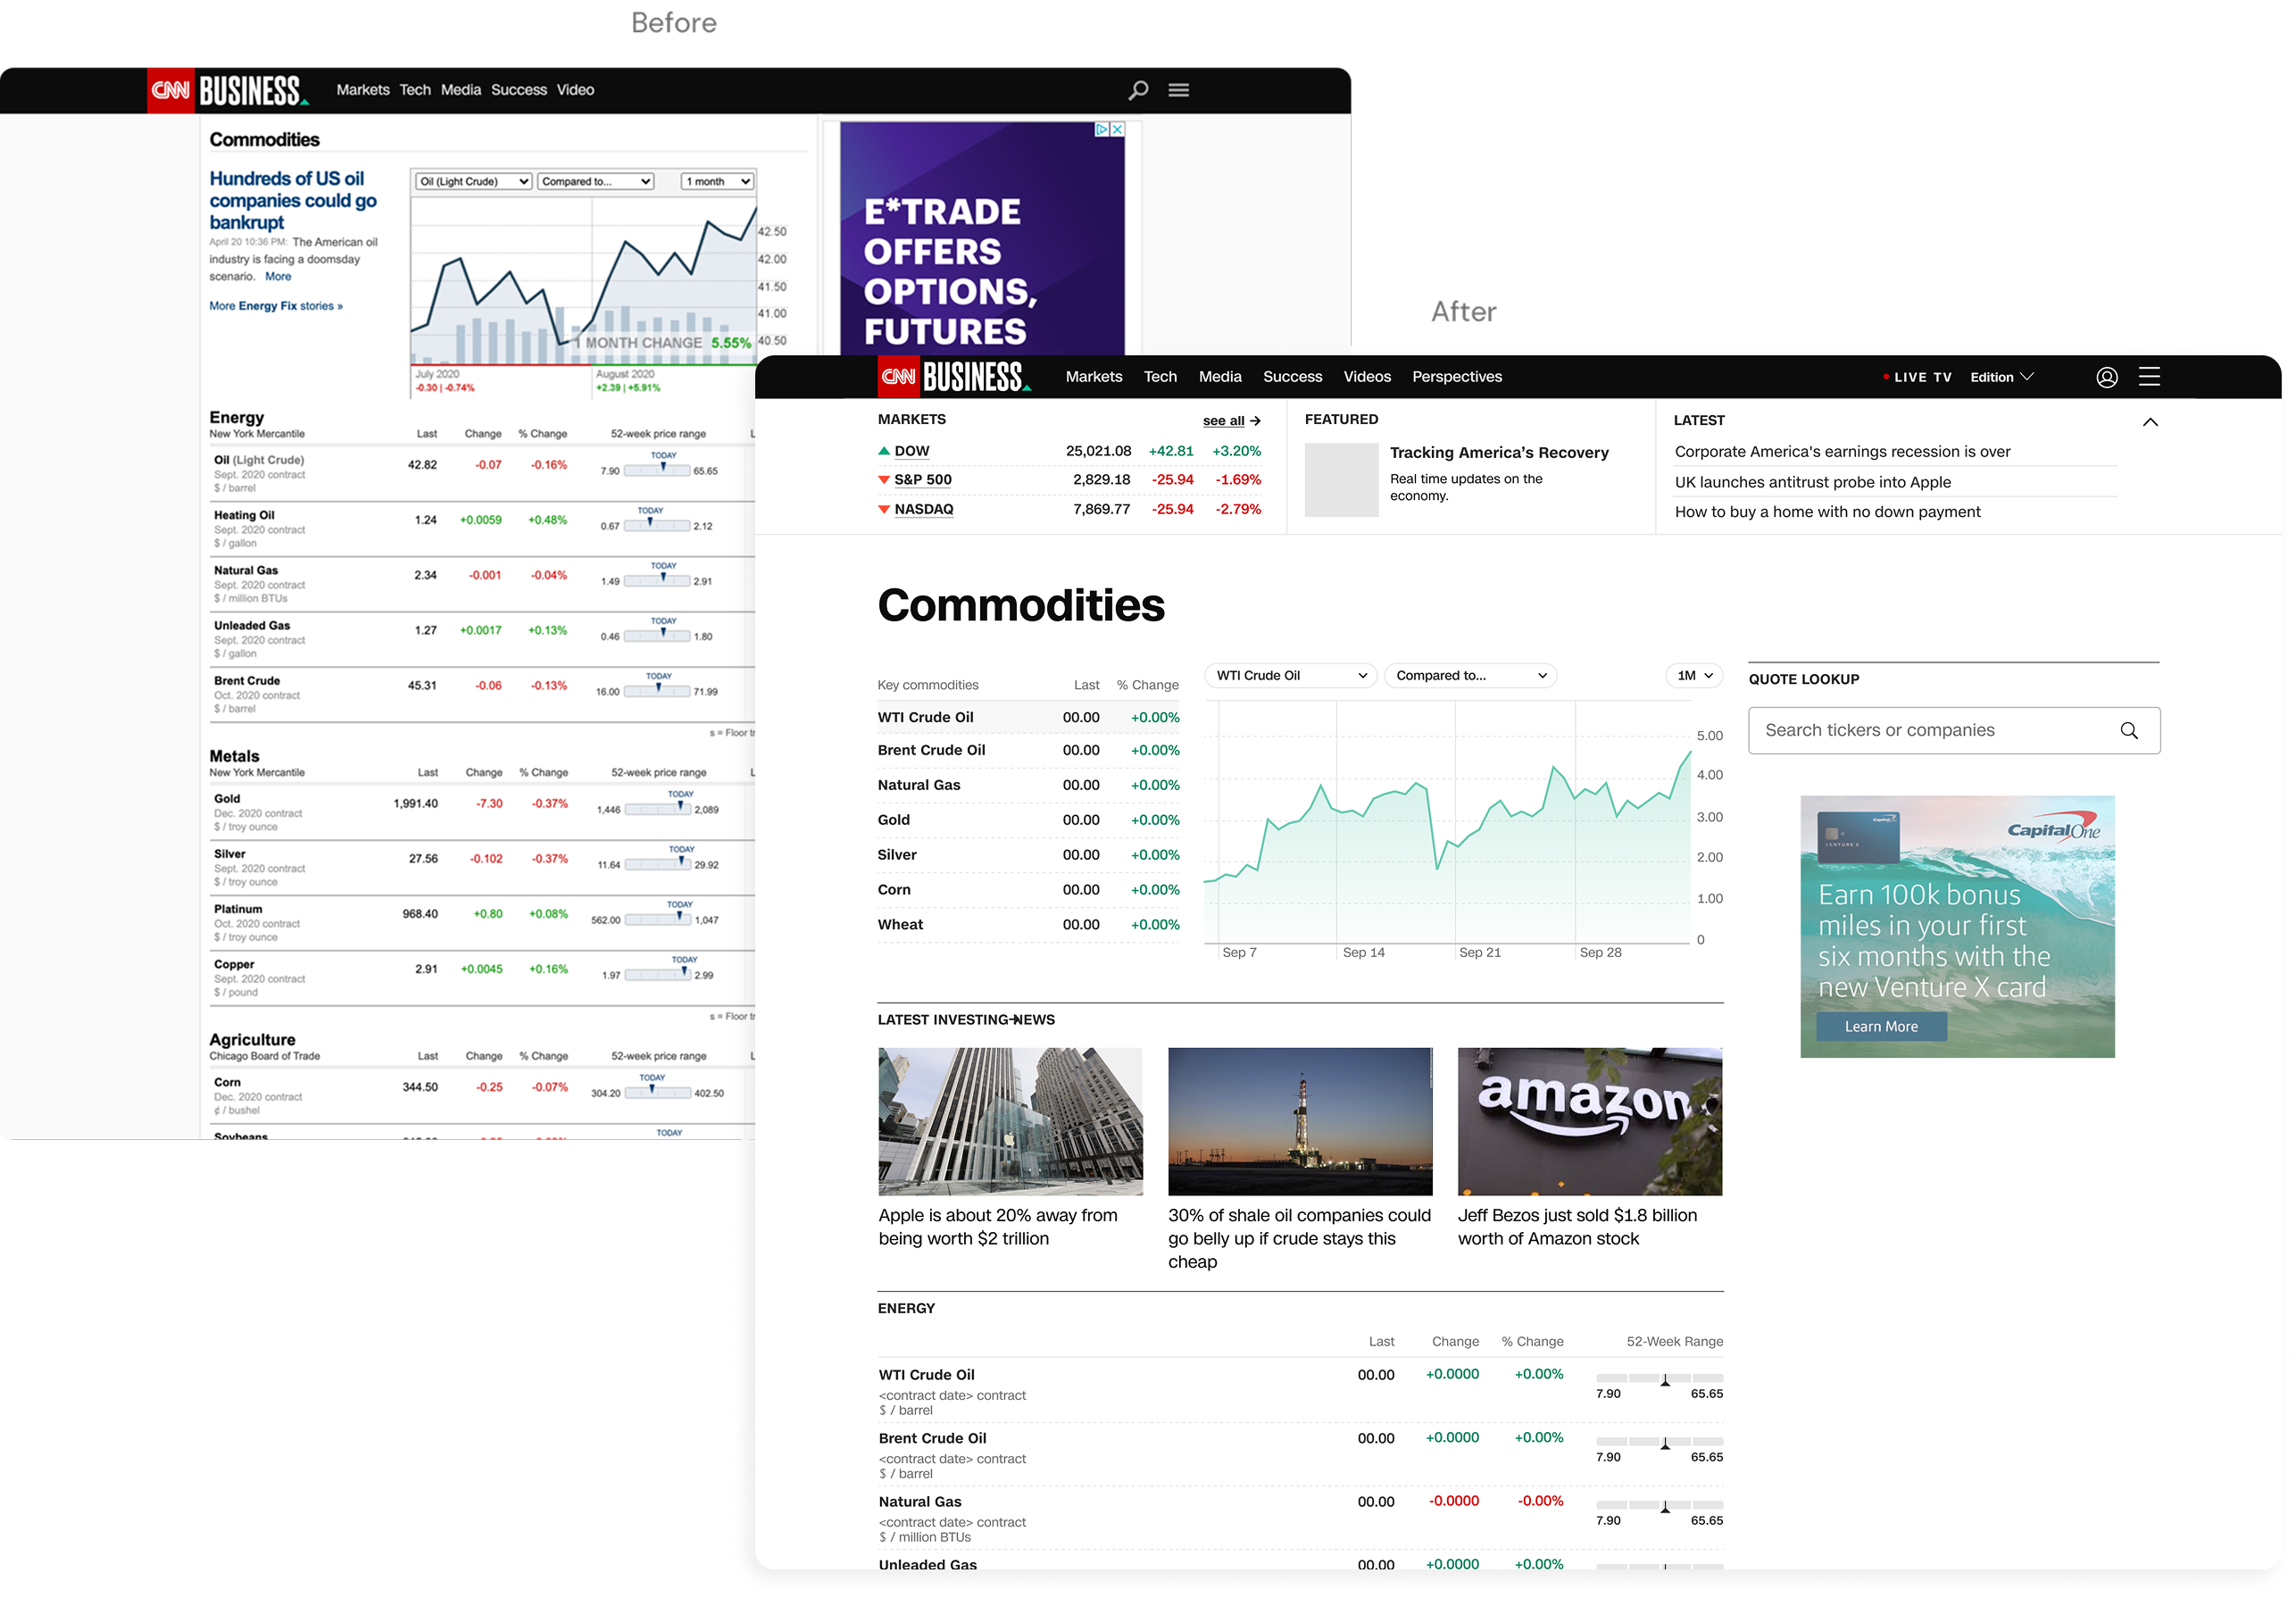Click the search magnifier in Before header
Screen dimensions: 2296x1598
click(x=1138, y=90)
